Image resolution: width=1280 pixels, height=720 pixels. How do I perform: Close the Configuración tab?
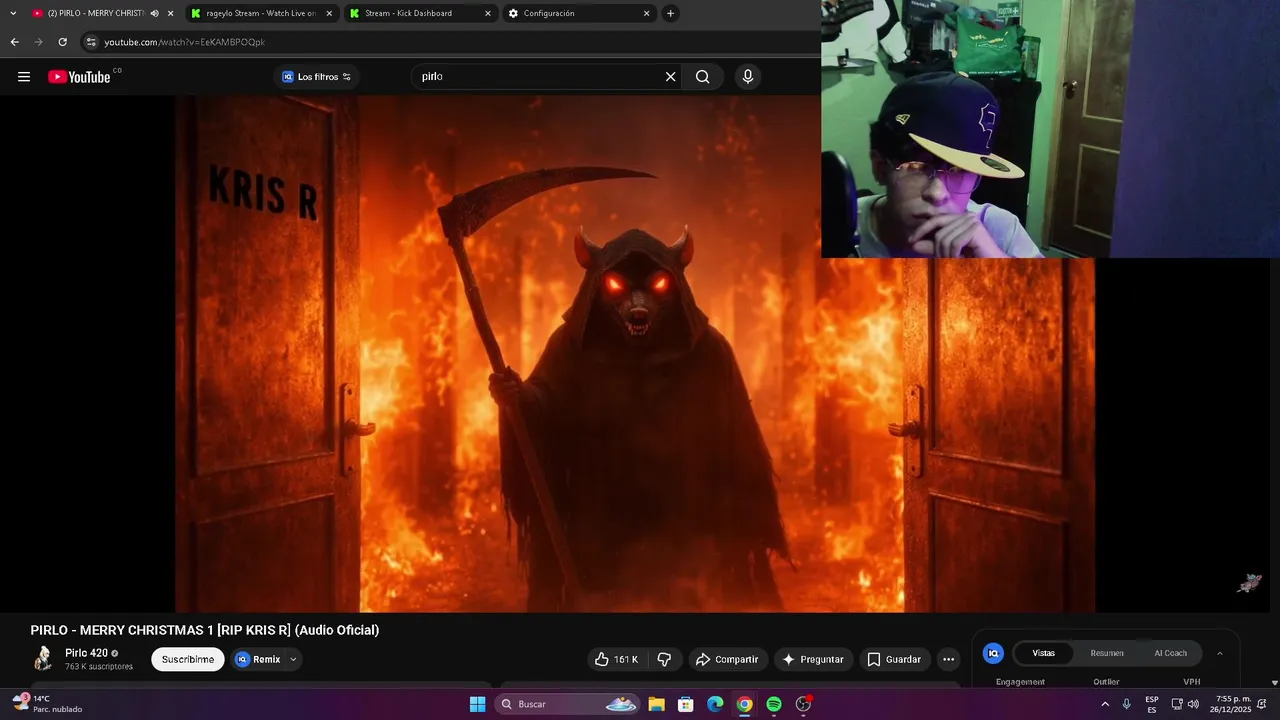[x=646, y=13]
